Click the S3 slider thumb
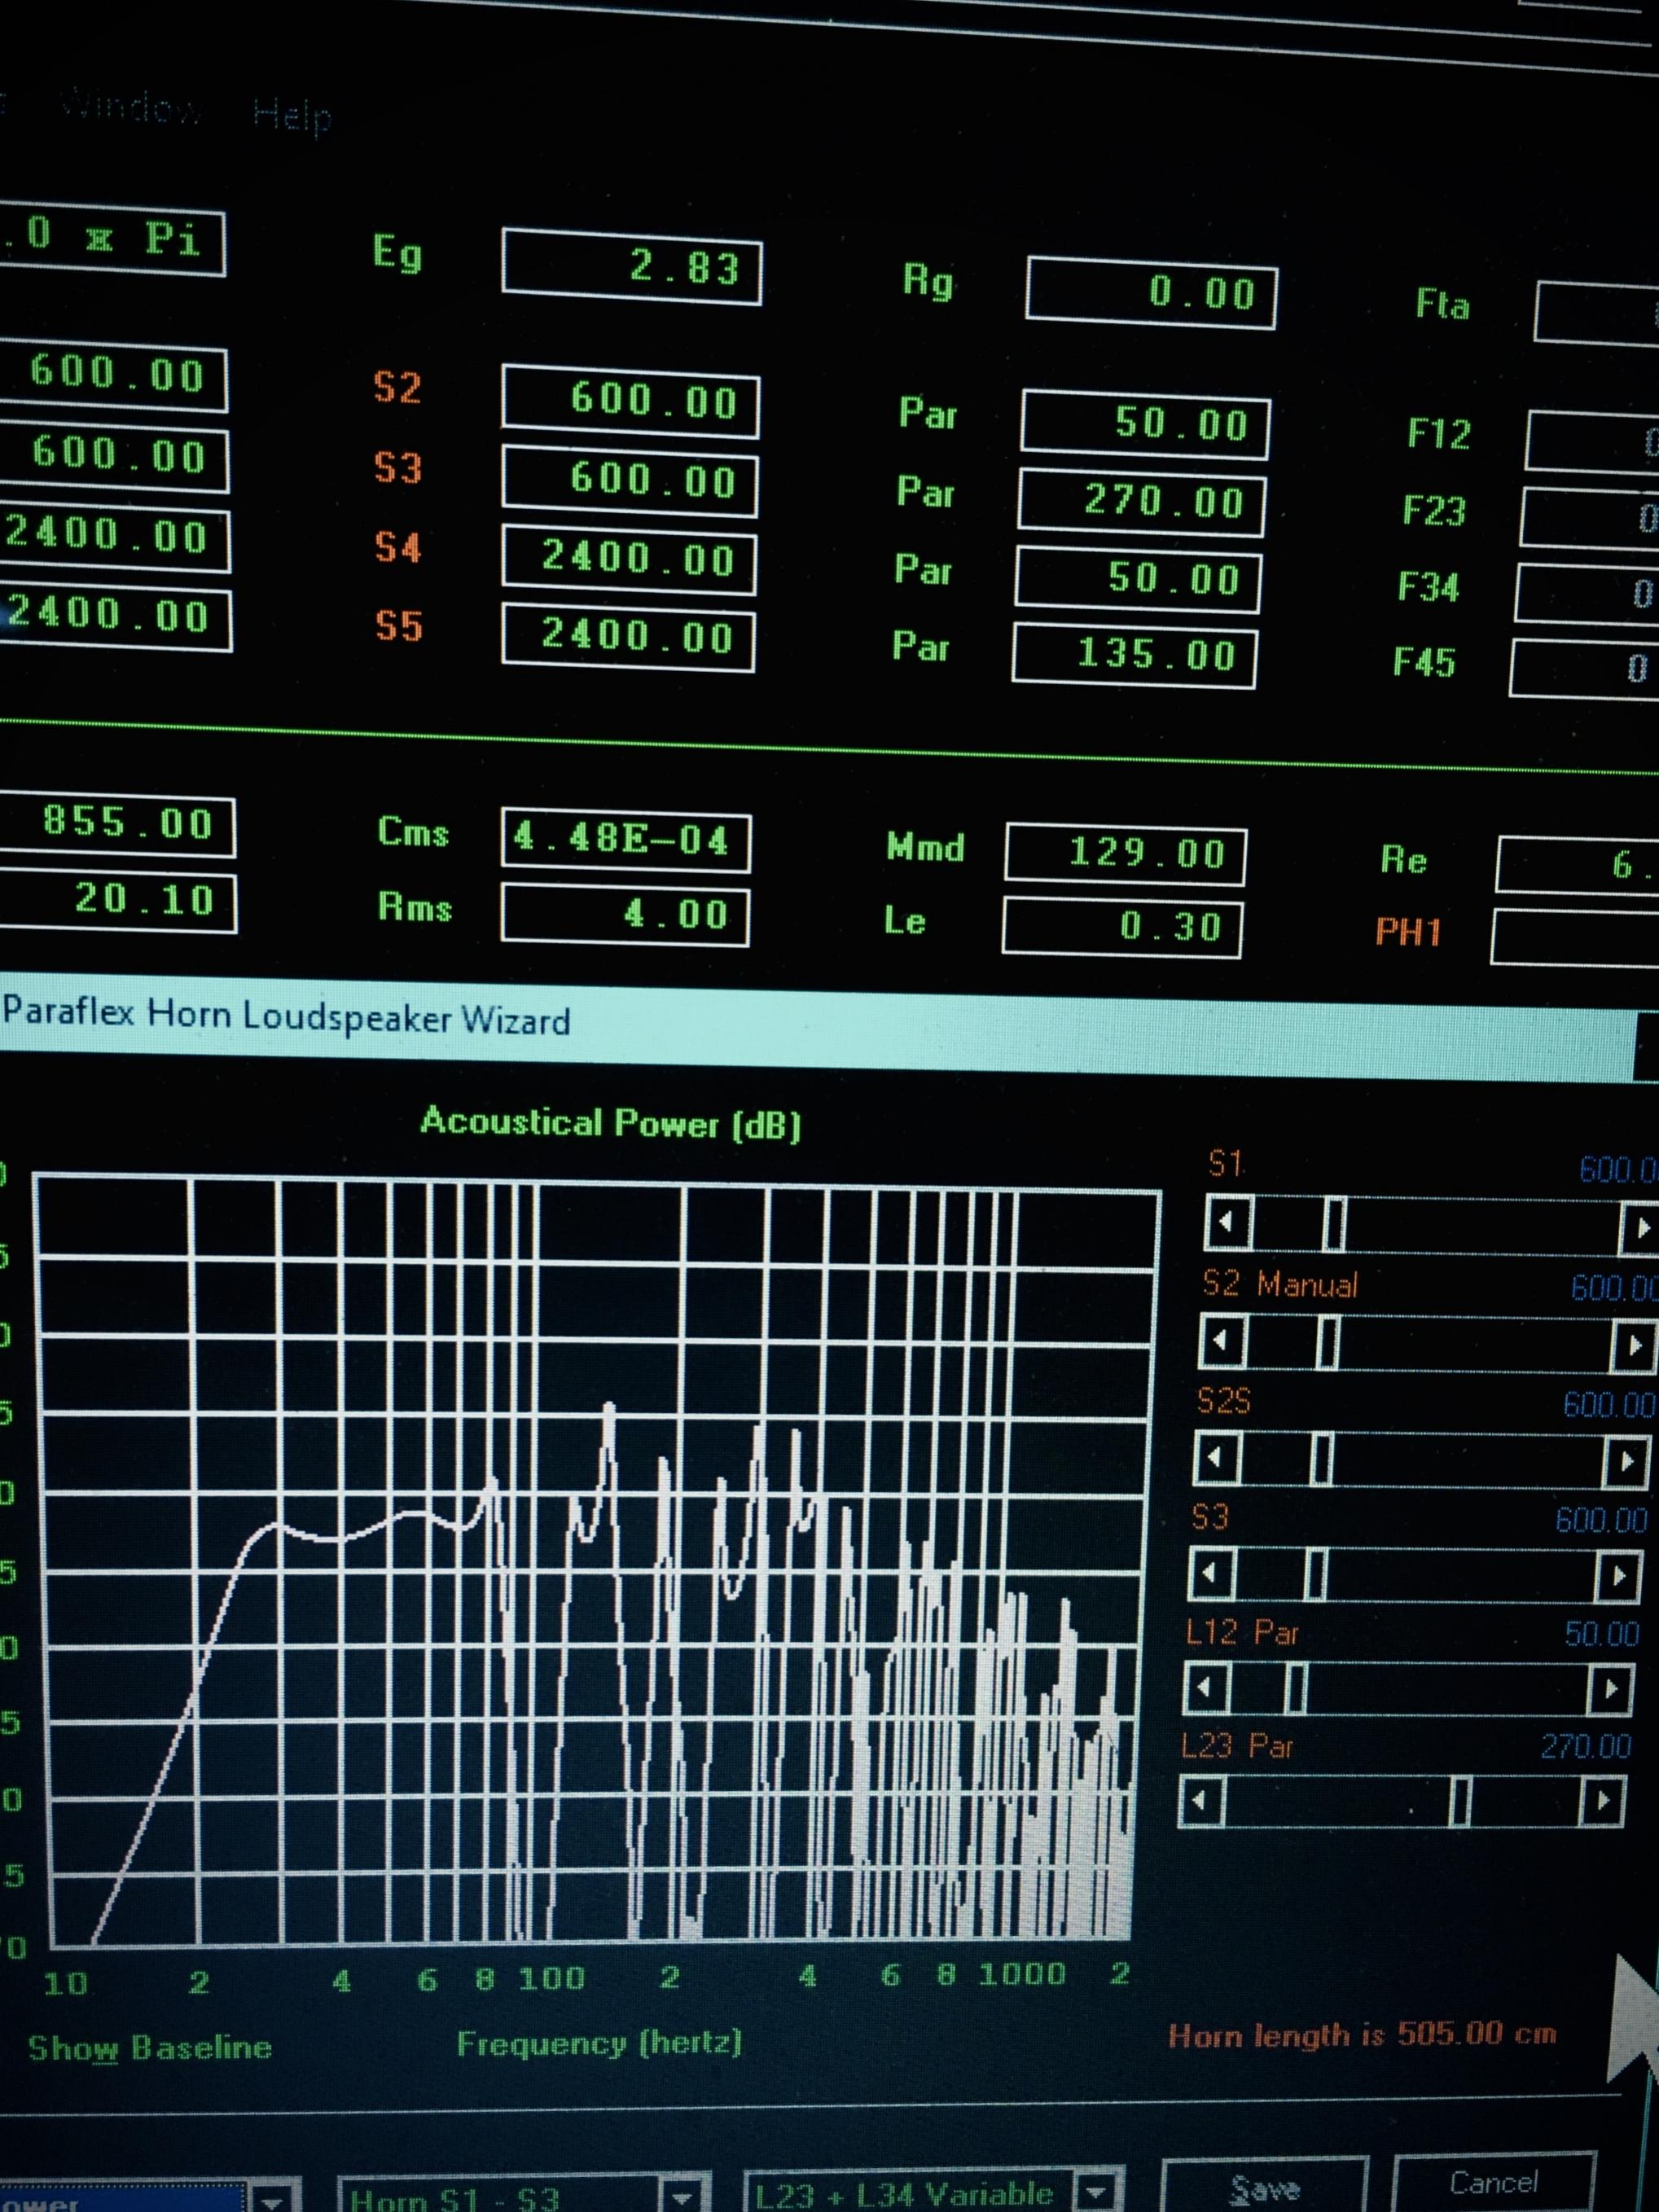1659x2212 pixels. tap(1316, 1574)
